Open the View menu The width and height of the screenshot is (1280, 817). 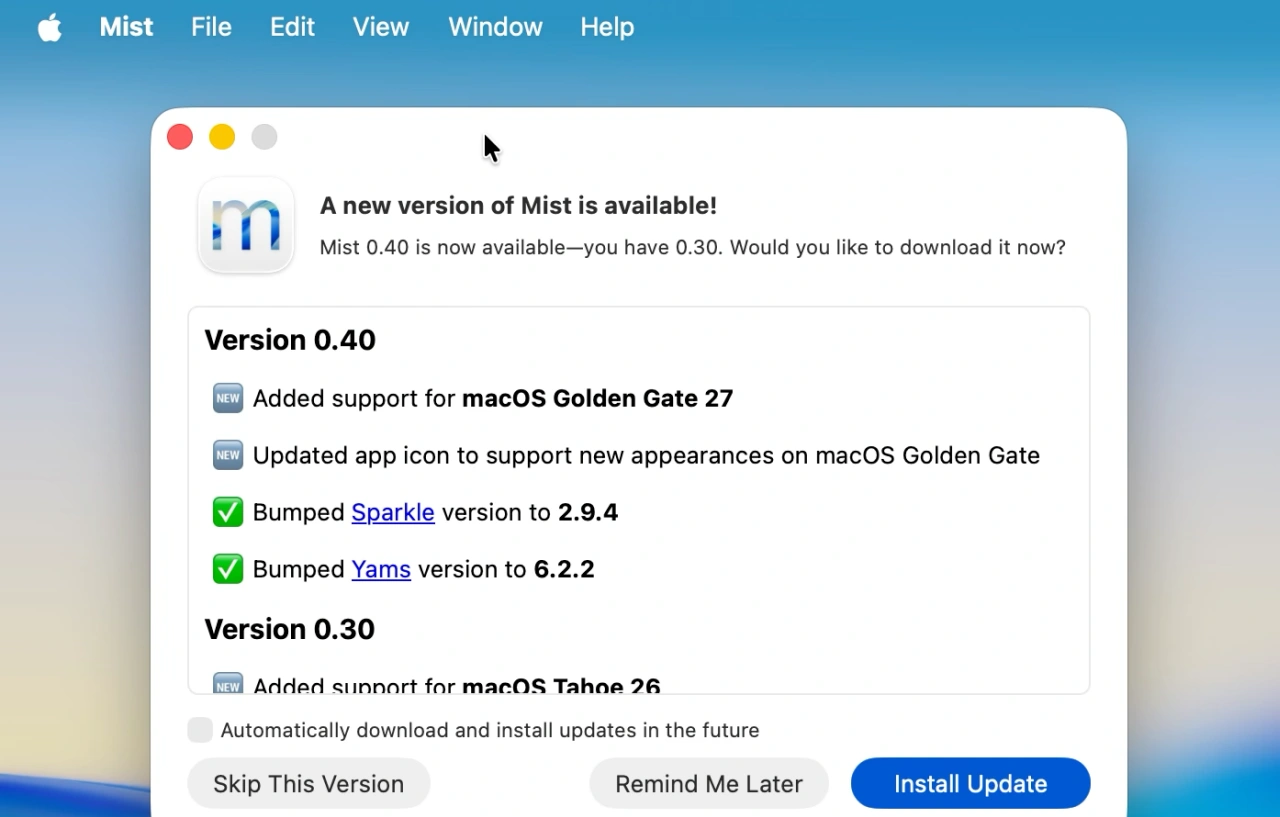[x=381, y=27]
